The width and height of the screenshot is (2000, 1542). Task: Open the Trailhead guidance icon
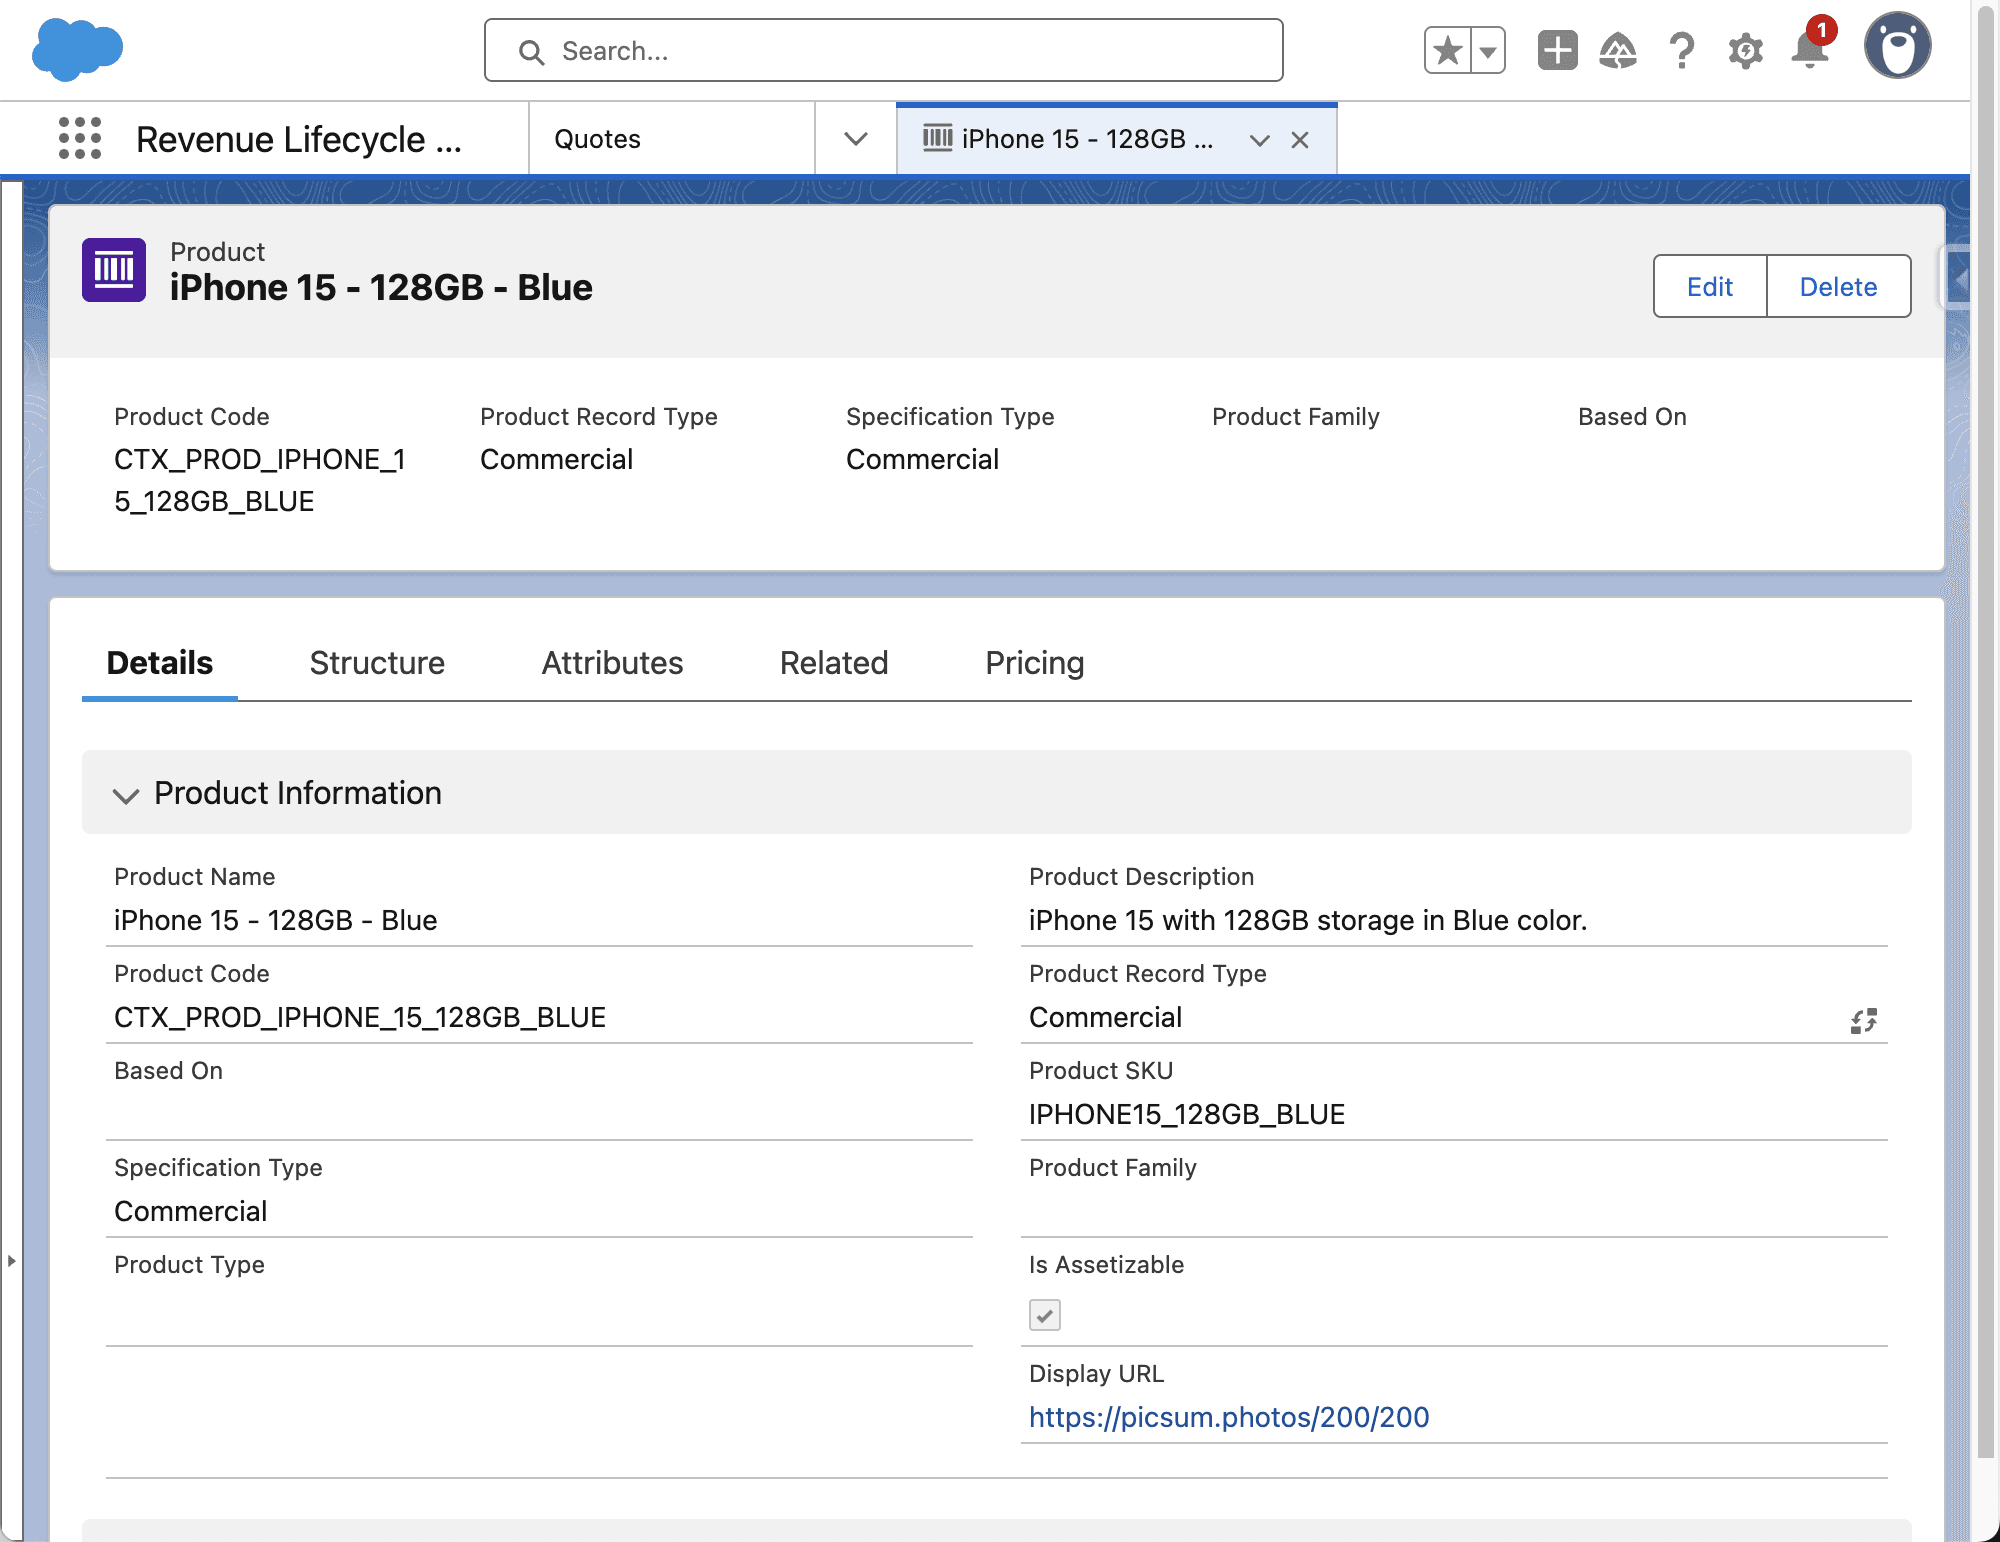point(1618,50)
